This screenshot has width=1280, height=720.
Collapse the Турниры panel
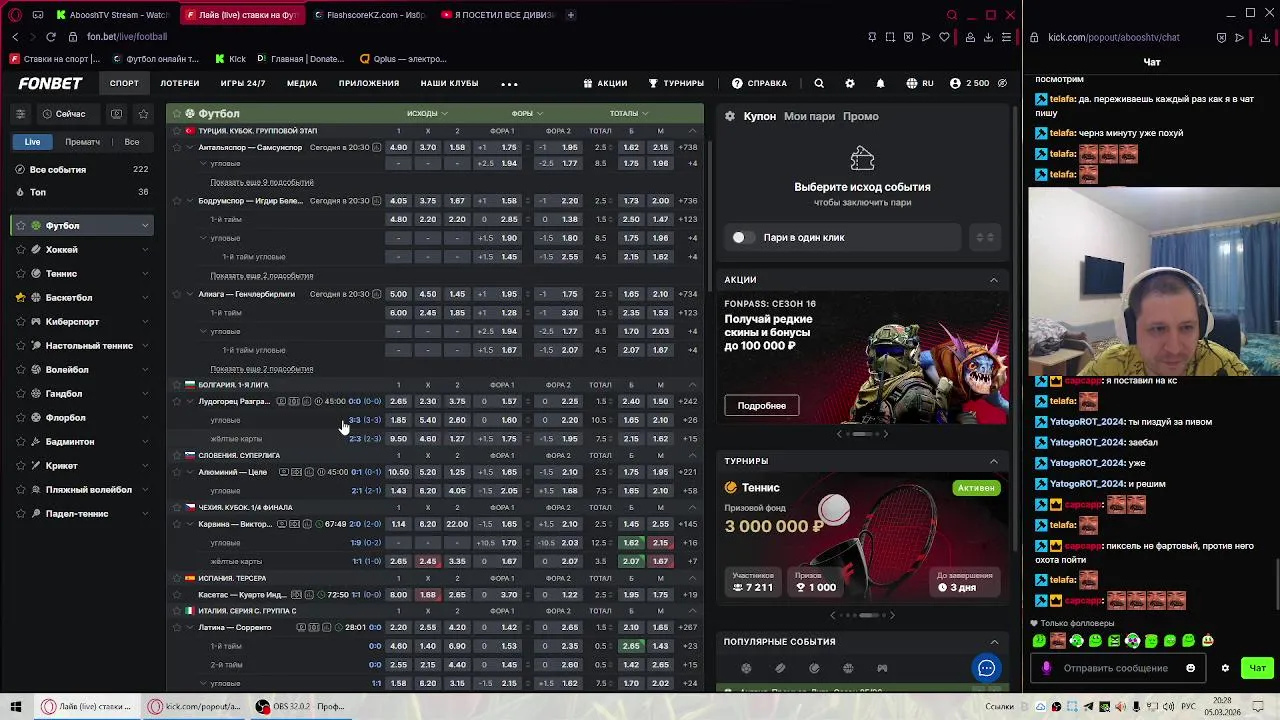click(994, 461)
